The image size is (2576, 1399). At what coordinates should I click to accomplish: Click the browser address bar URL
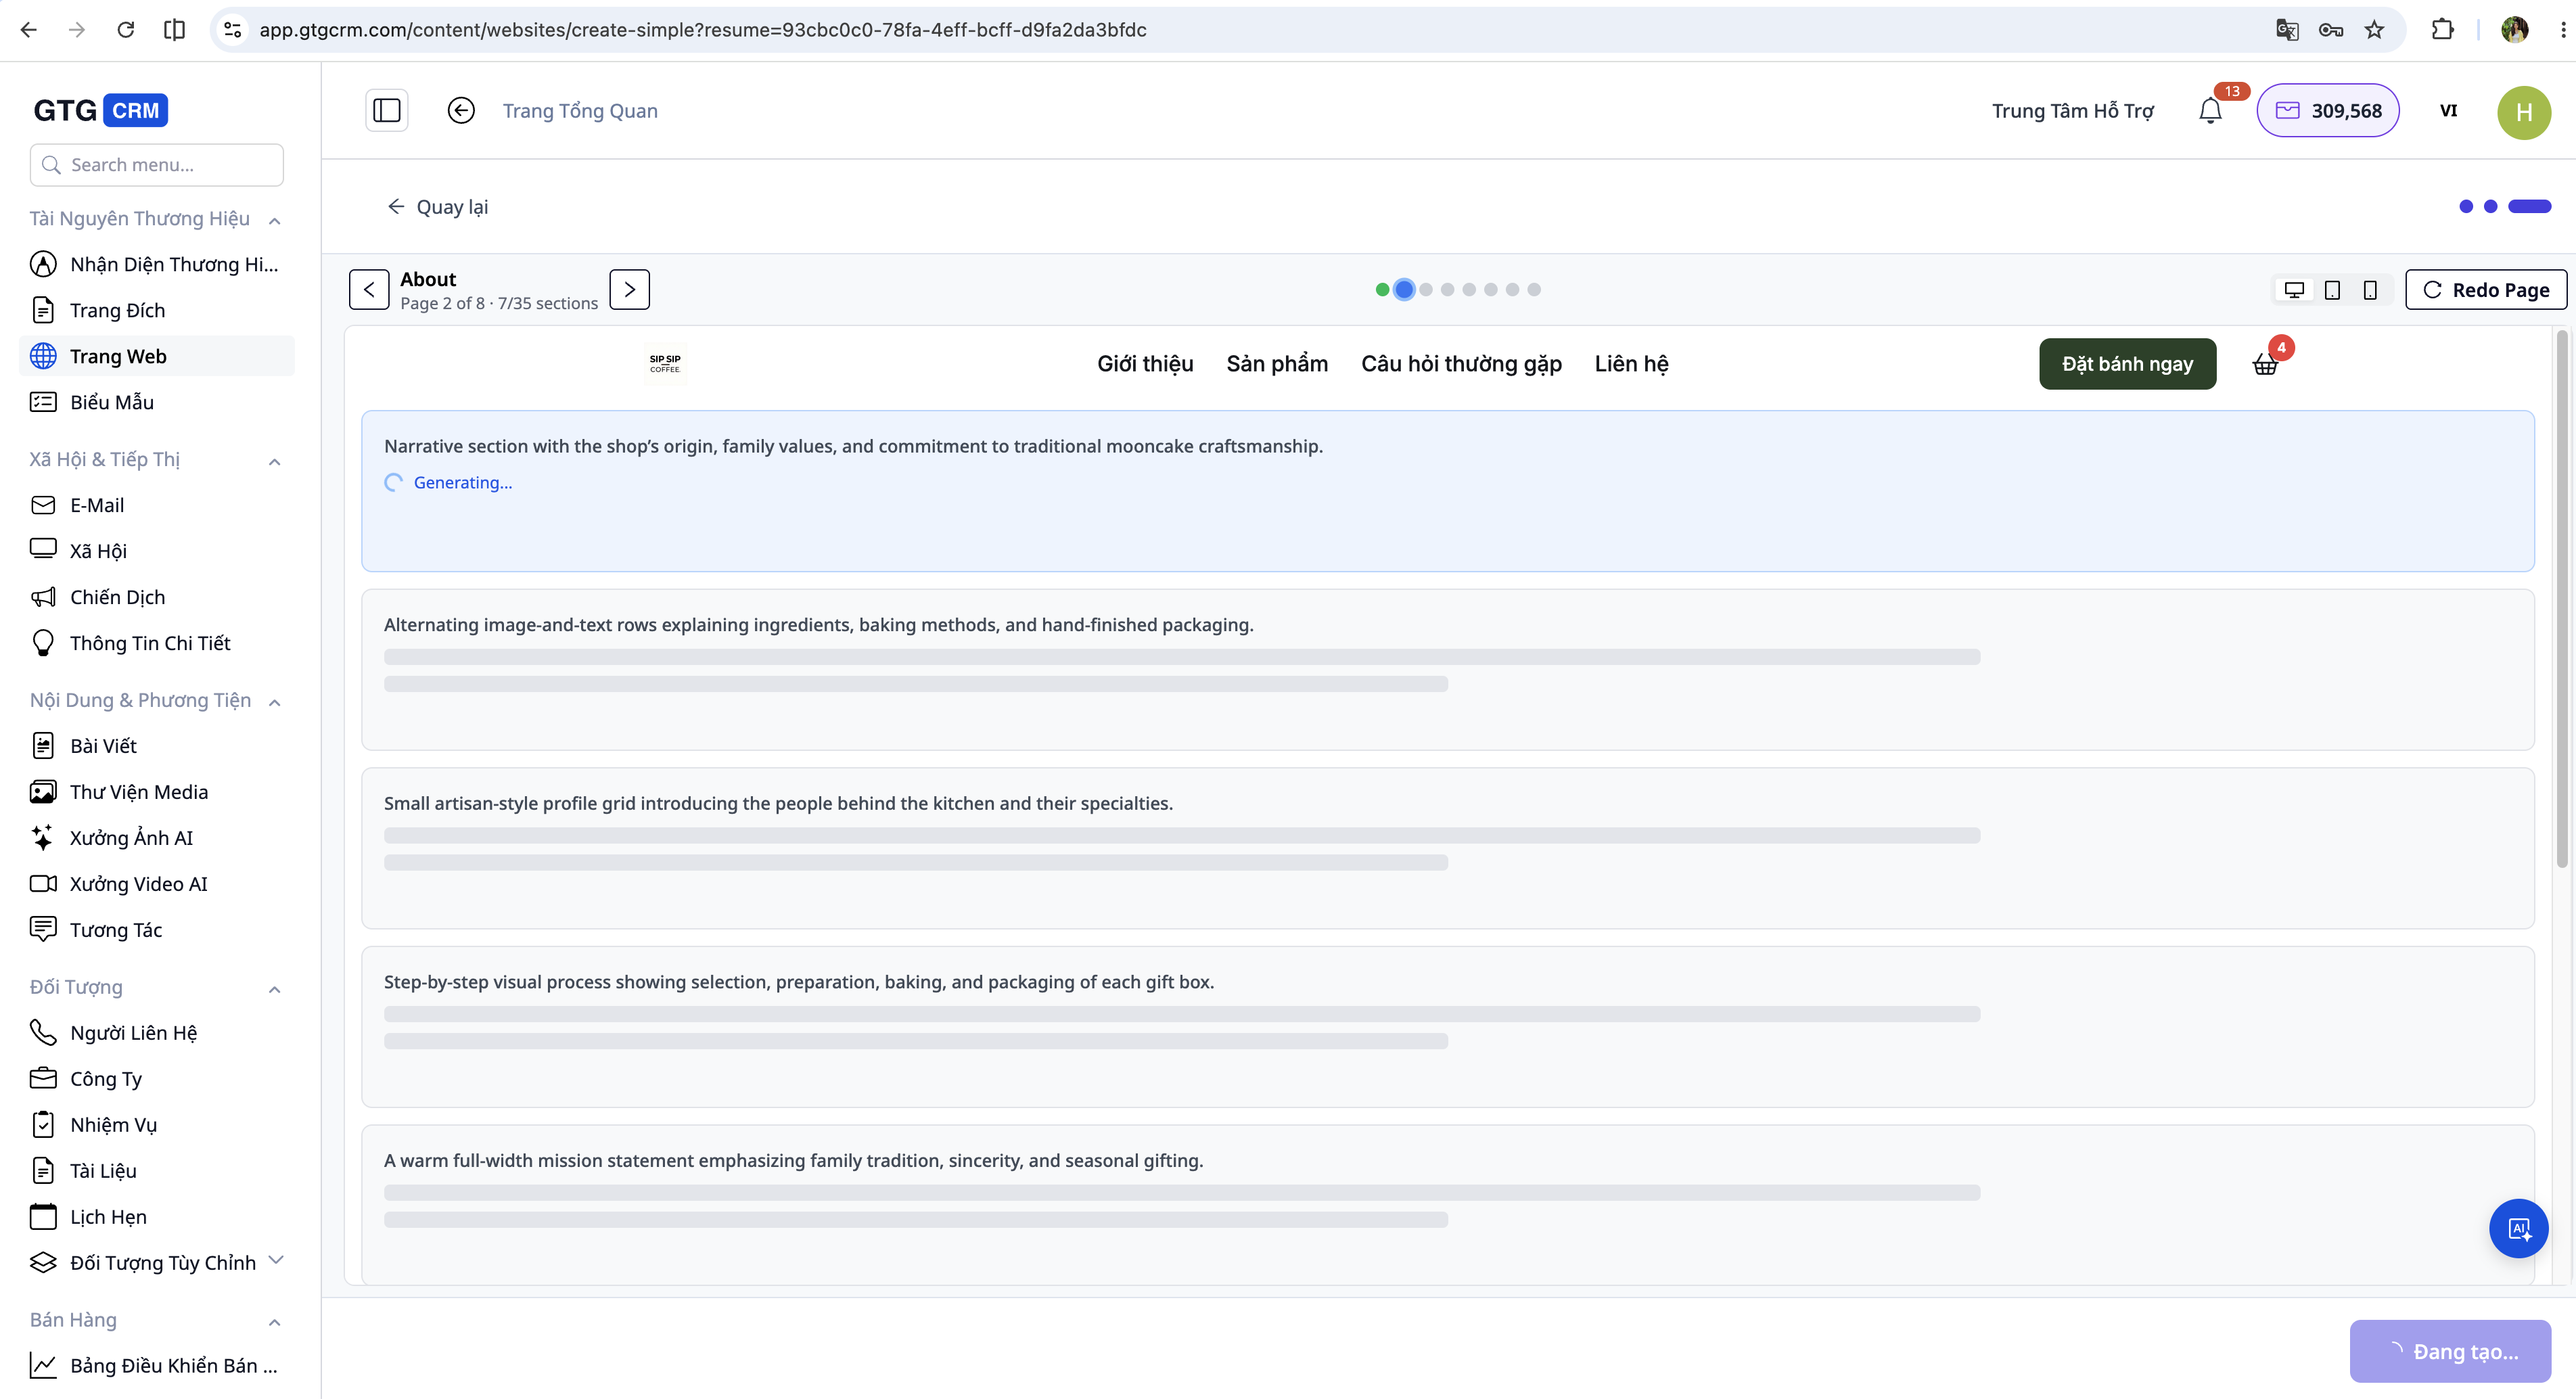(x=702, y=30)
